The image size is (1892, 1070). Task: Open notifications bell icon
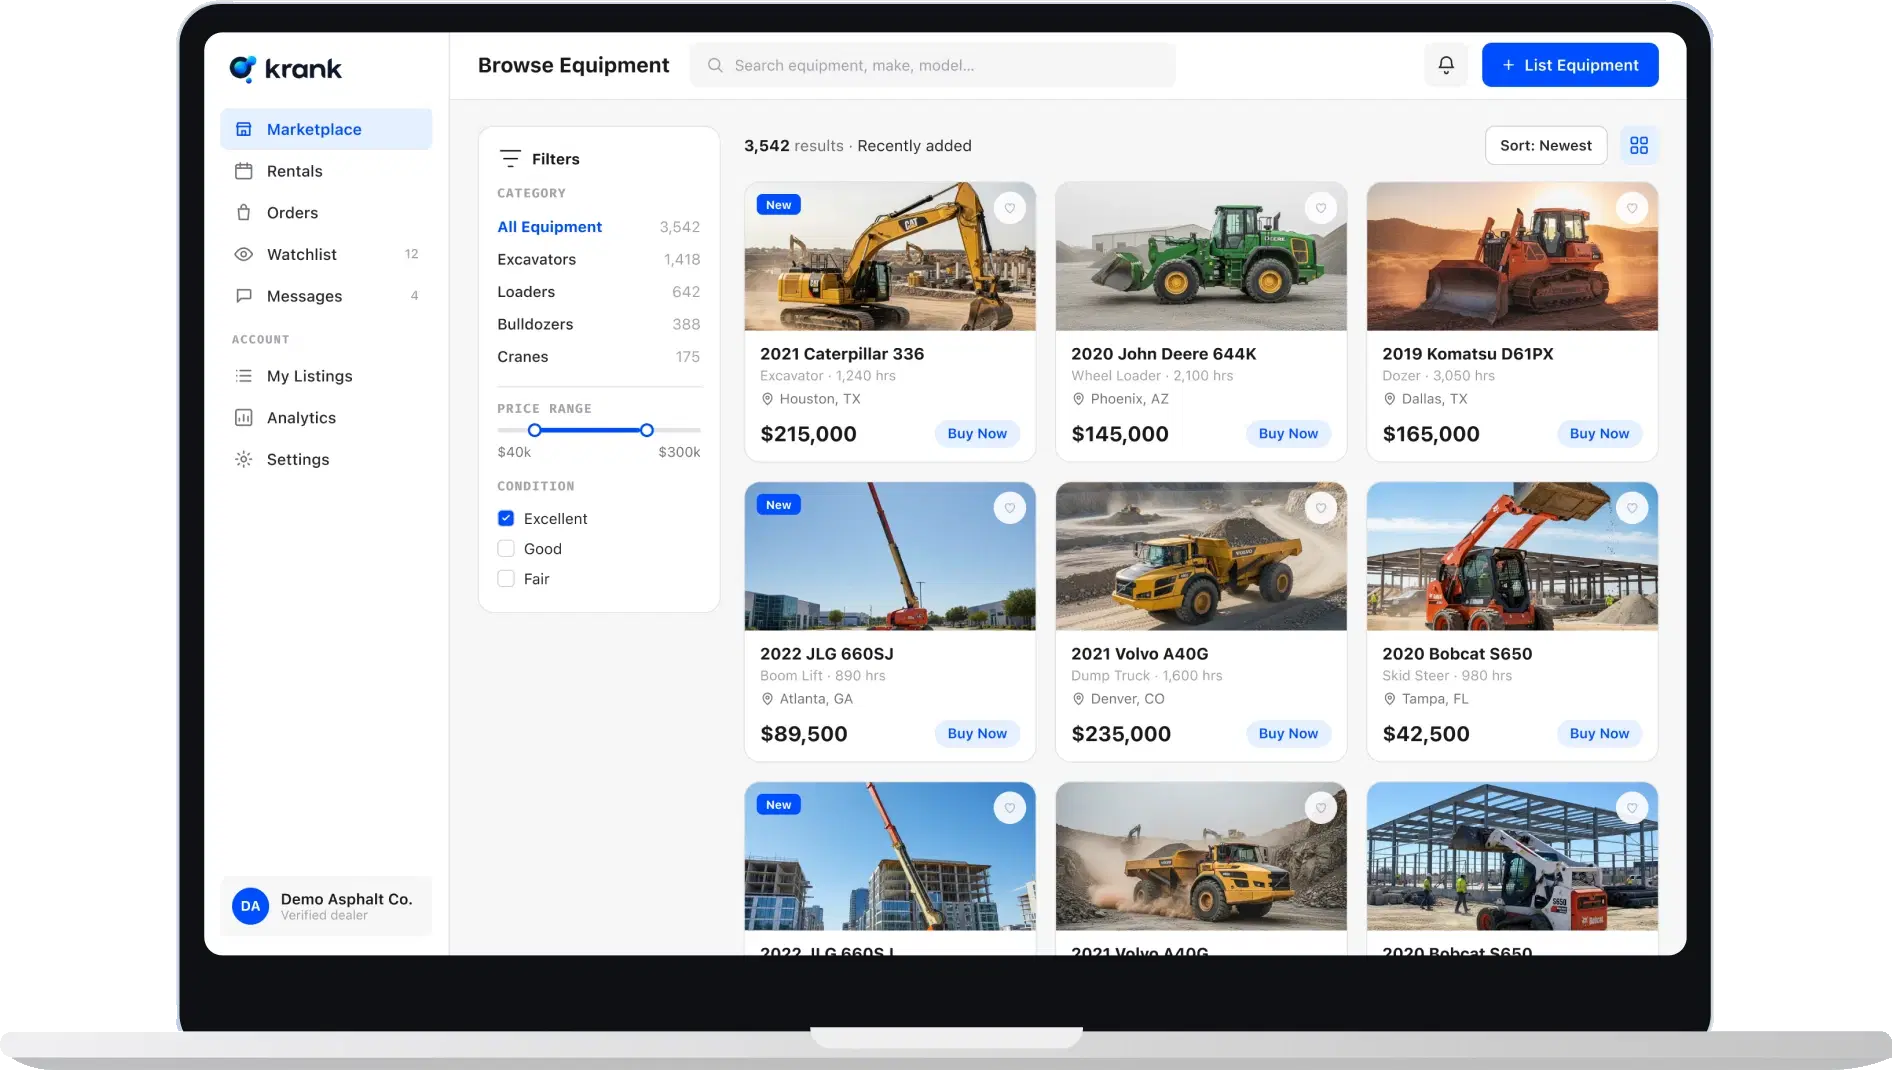[x=1446, y=65]
